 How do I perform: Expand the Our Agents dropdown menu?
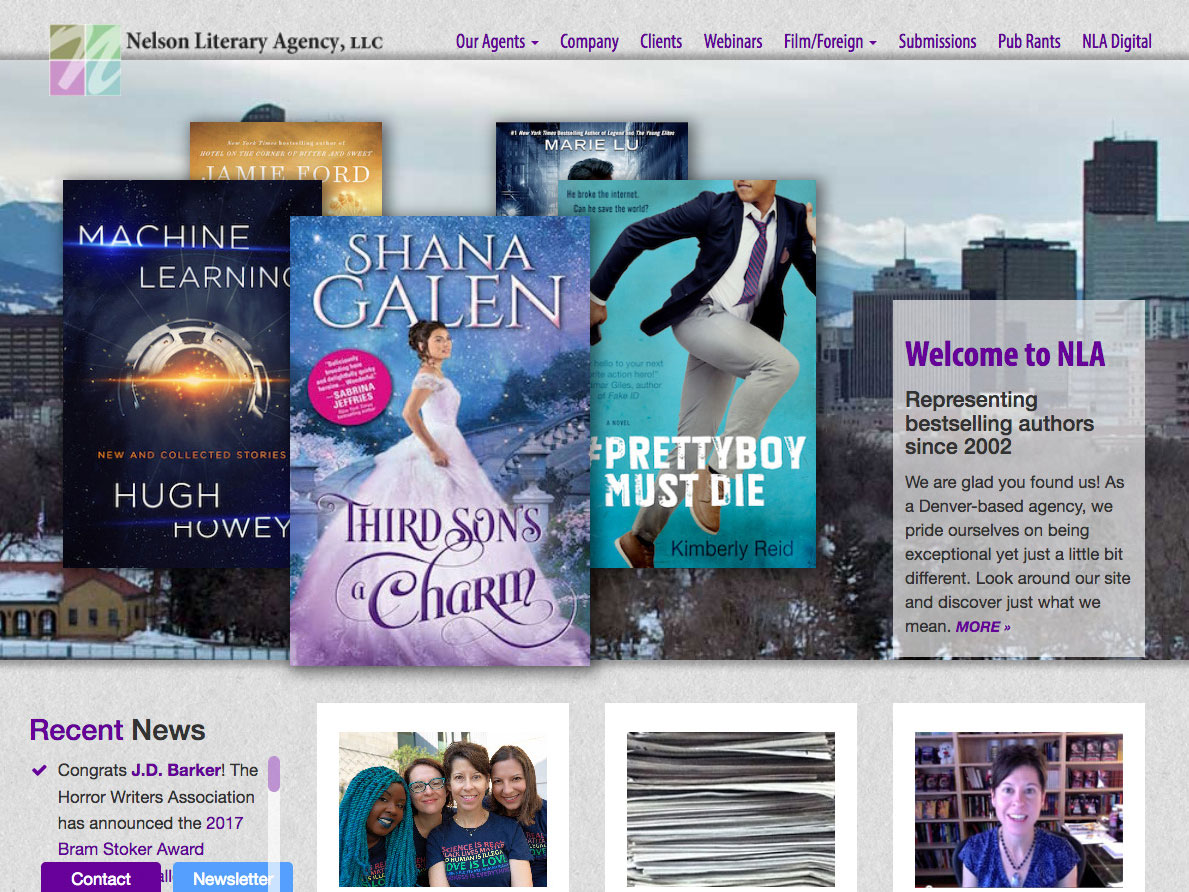tap(497, 42)
